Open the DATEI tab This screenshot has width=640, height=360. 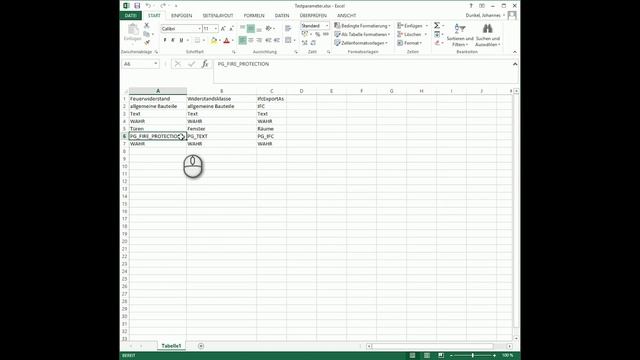(131, 16)
